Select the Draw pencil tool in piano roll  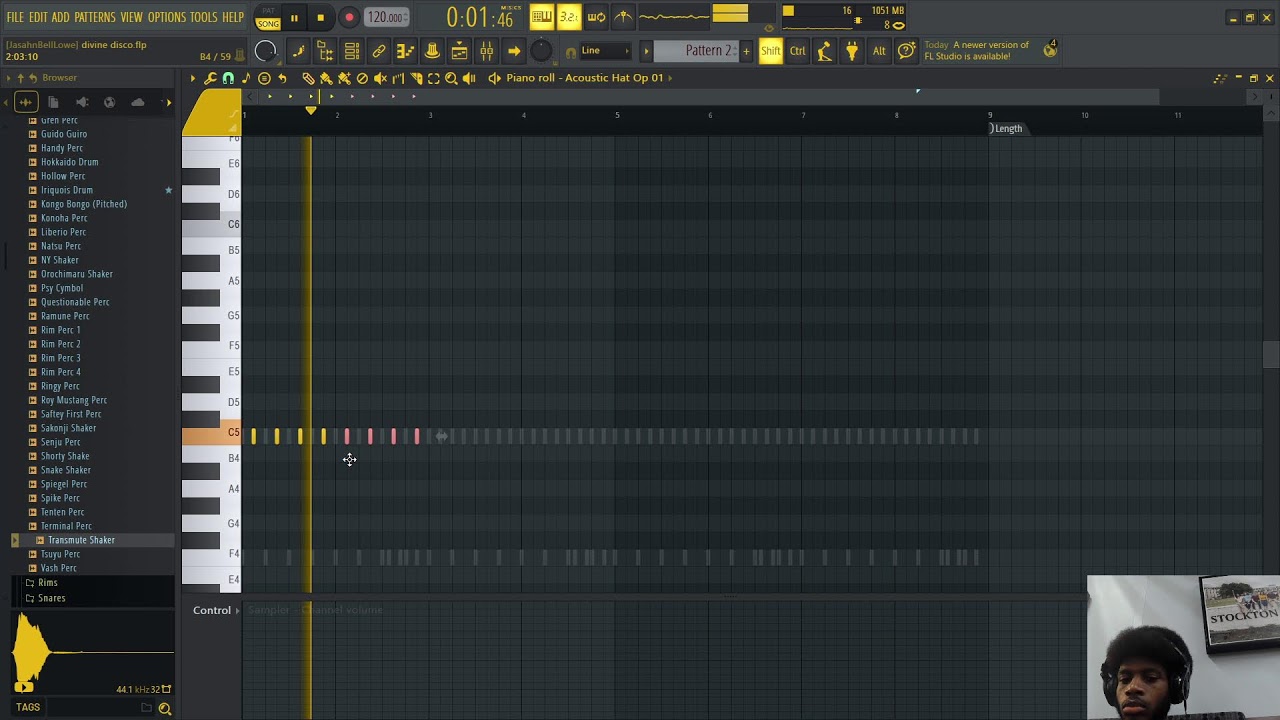(x=308, y=78)
